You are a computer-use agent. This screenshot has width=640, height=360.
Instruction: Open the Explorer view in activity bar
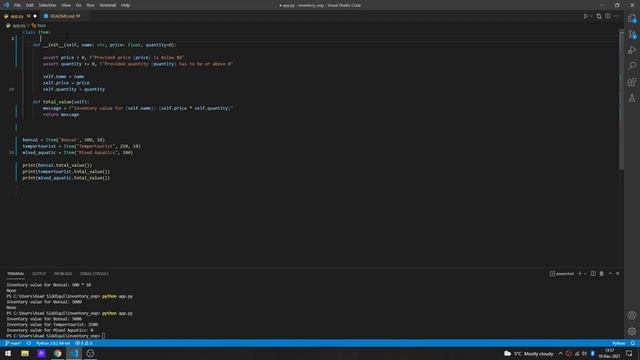[632, 18]
